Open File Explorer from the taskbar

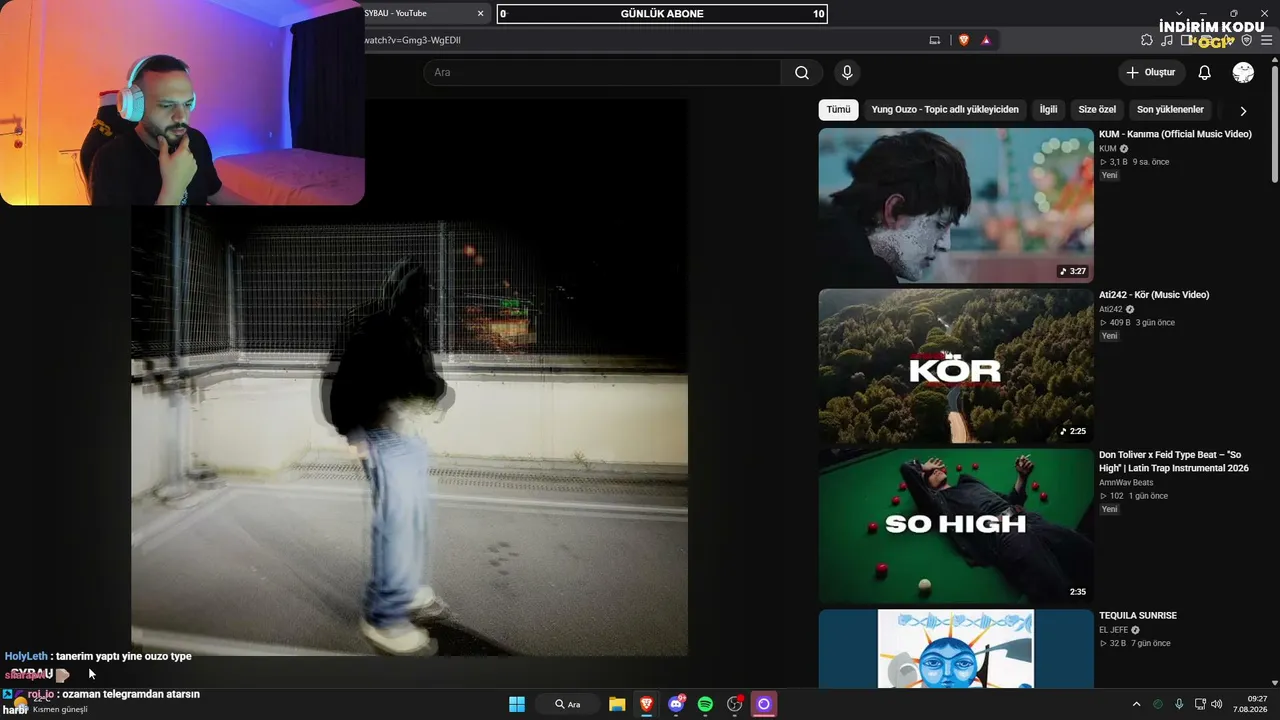point(617,704)
